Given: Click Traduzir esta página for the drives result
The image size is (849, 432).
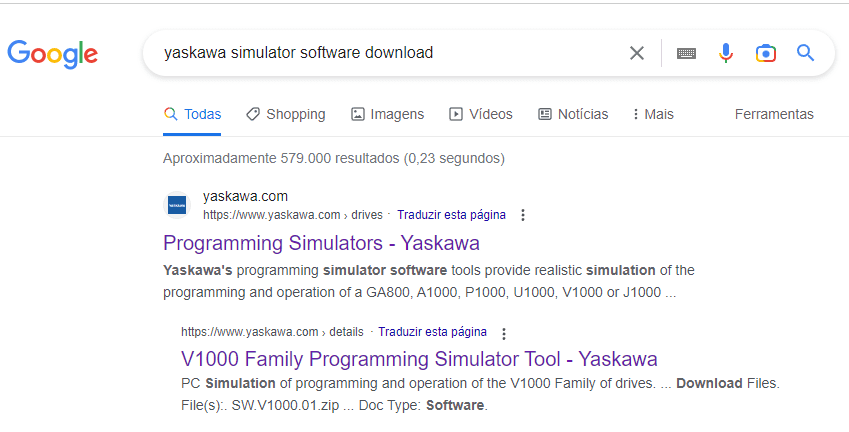Looking at the screenshot, I should (451, 215).
